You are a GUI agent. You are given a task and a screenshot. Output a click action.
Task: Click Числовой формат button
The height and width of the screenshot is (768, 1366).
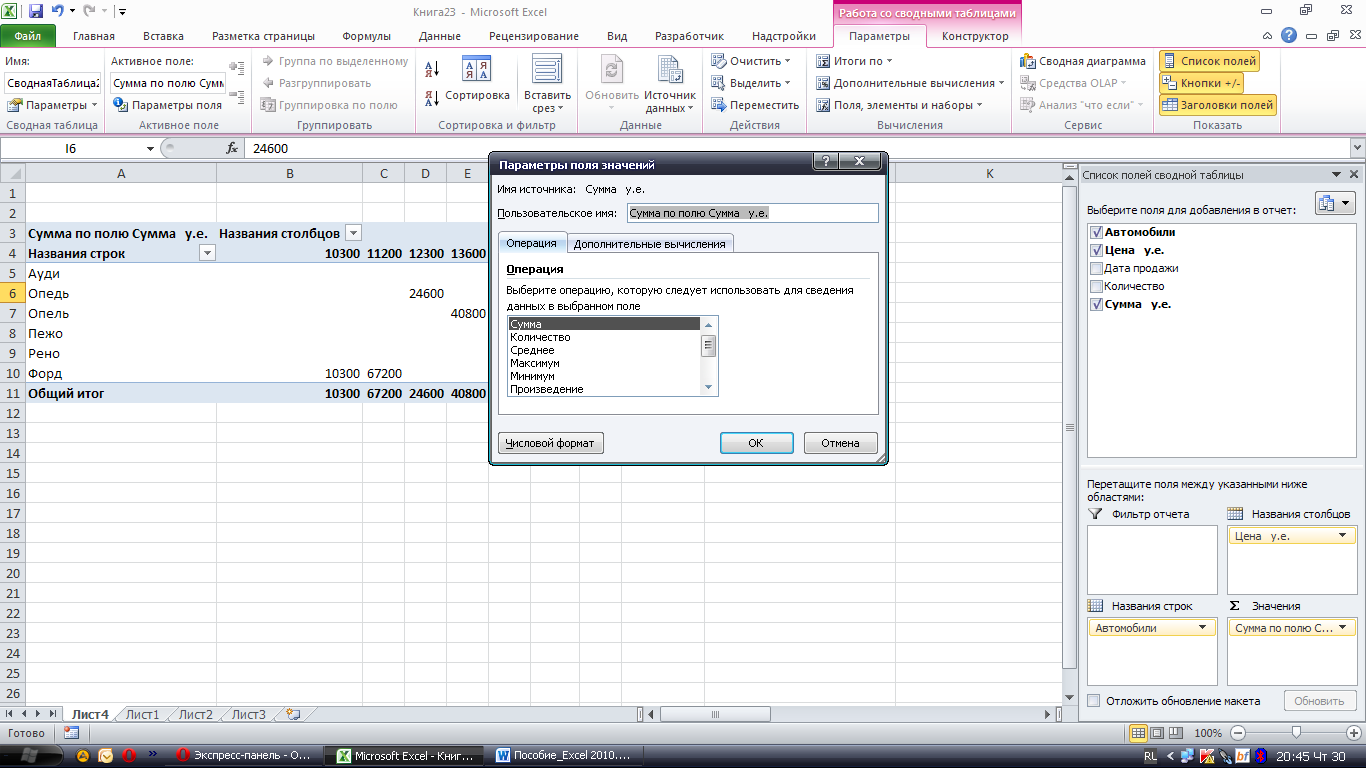pyautogui.click(x=550, y=443)
